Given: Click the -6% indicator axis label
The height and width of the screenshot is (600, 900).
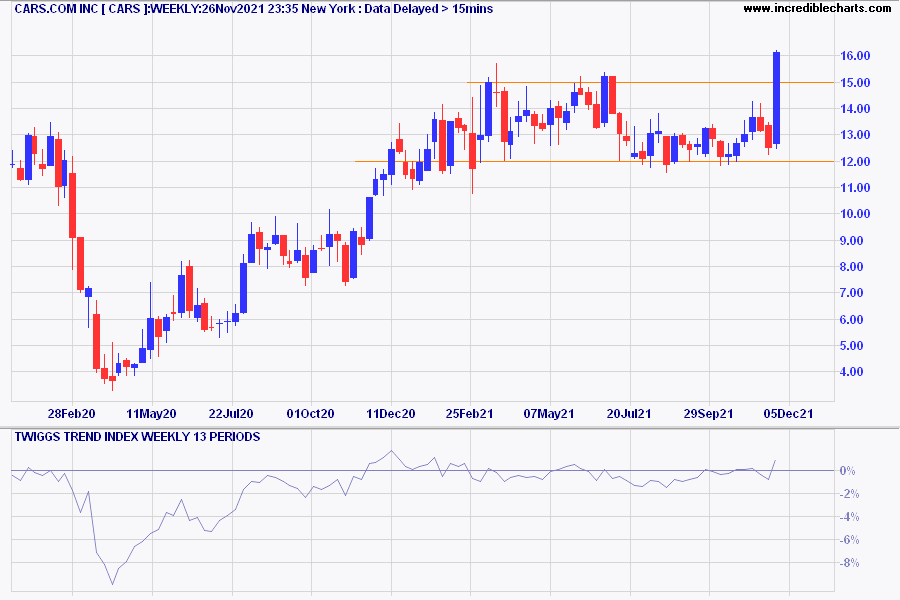Looking at the screenshot, I should [849, 540].
